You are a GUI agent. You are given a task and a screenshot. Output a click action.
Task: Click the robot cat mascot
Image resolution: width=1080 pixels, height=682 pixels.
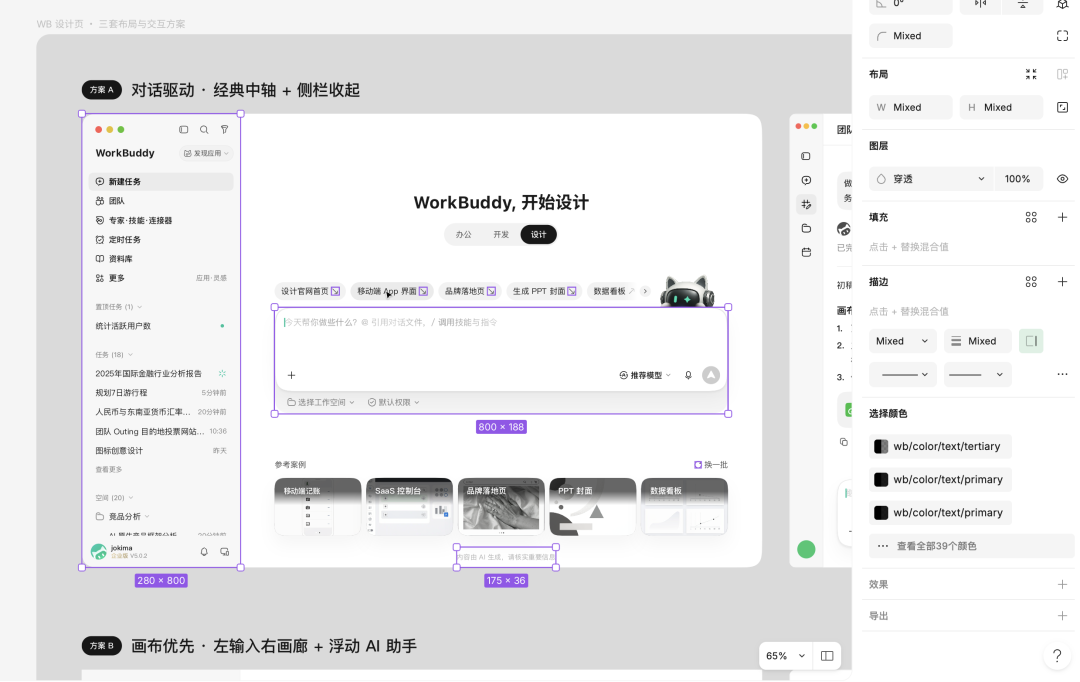tap(686, 291)
